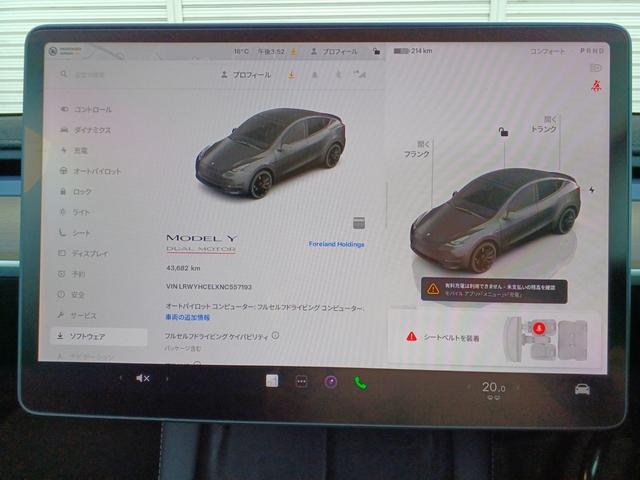Tap the 20.0 cabin temperature

tap(493, 387)
